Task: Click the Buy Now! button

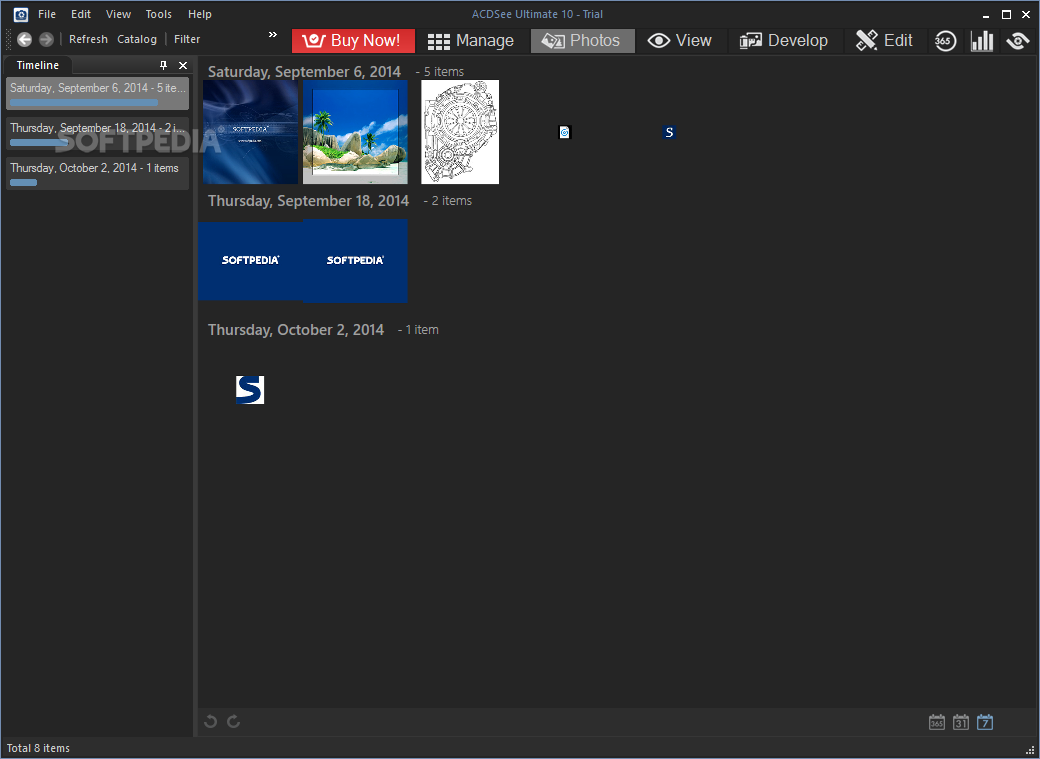Action: pos(354,40)
